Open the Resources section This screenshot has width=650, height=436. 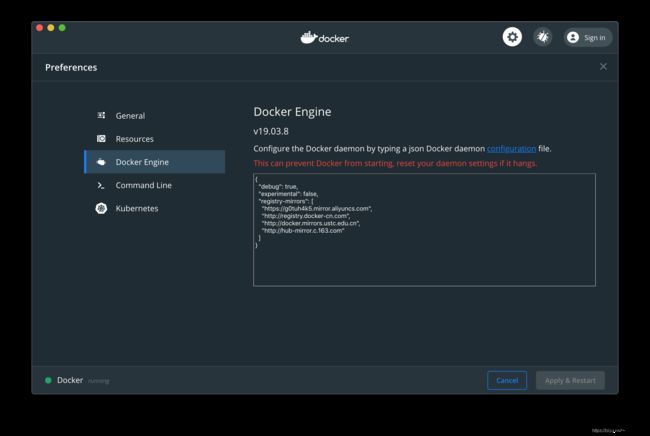pyautogui.click(x=155, y=139)
